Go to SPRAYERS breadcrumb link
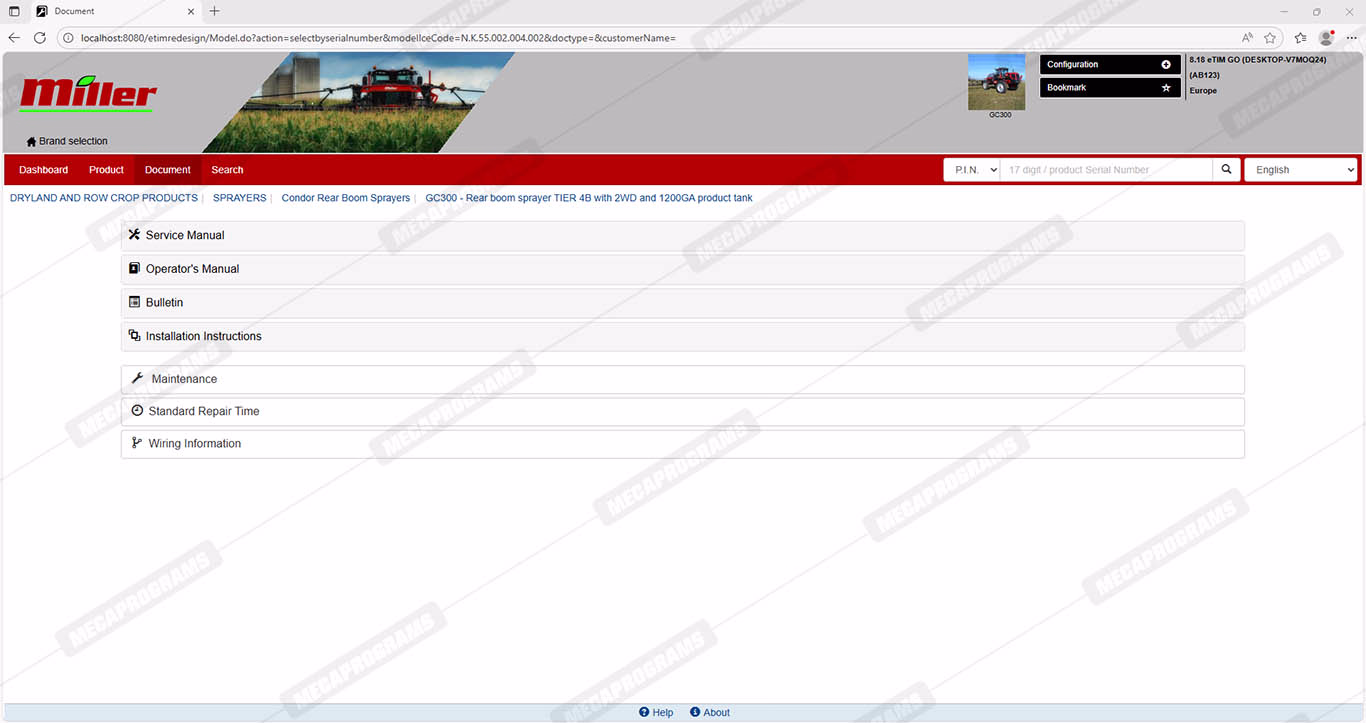This screenshot has width=1366, height=723. (239, 198)
